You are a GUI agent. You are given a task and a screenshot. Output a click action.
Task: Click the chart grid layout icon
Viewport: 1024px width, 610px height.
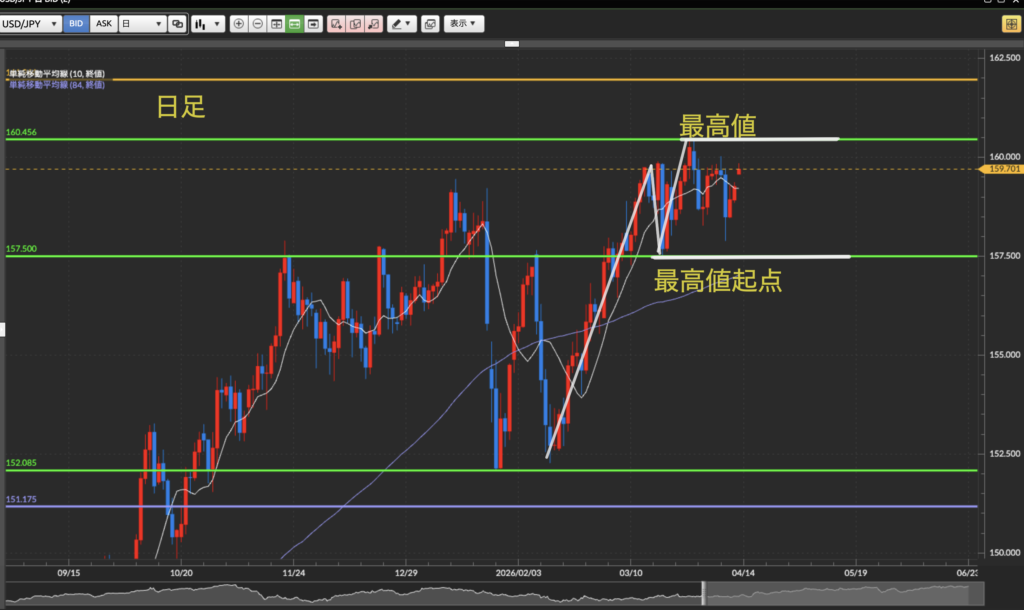click(276, 23)
